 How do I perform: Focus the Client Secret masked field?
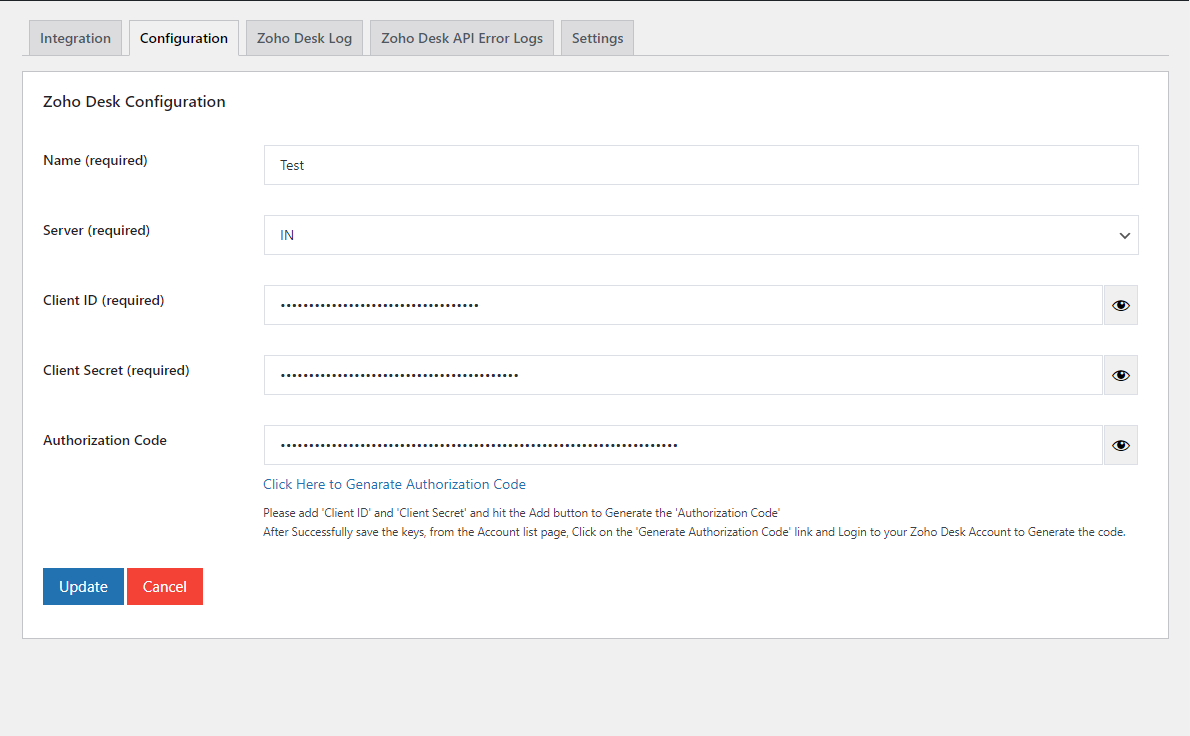(x=683, y=375)
